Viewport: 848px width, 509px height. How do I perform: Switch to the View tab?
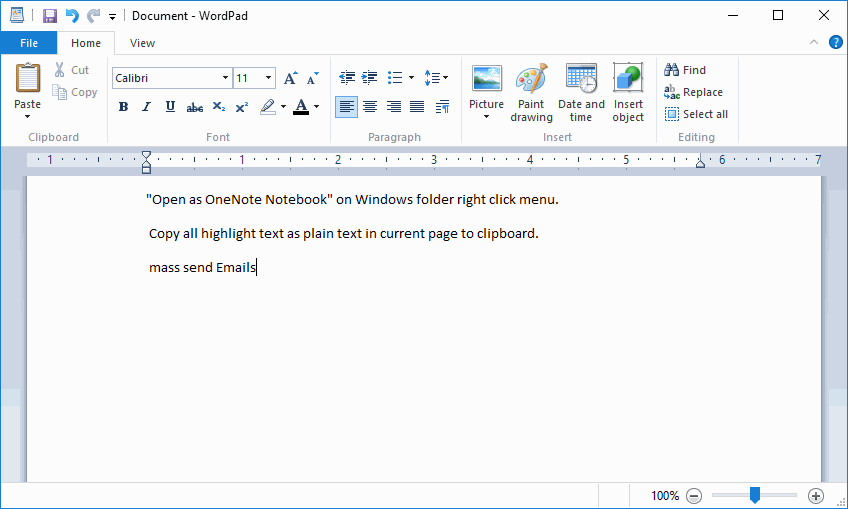[142, 43]
